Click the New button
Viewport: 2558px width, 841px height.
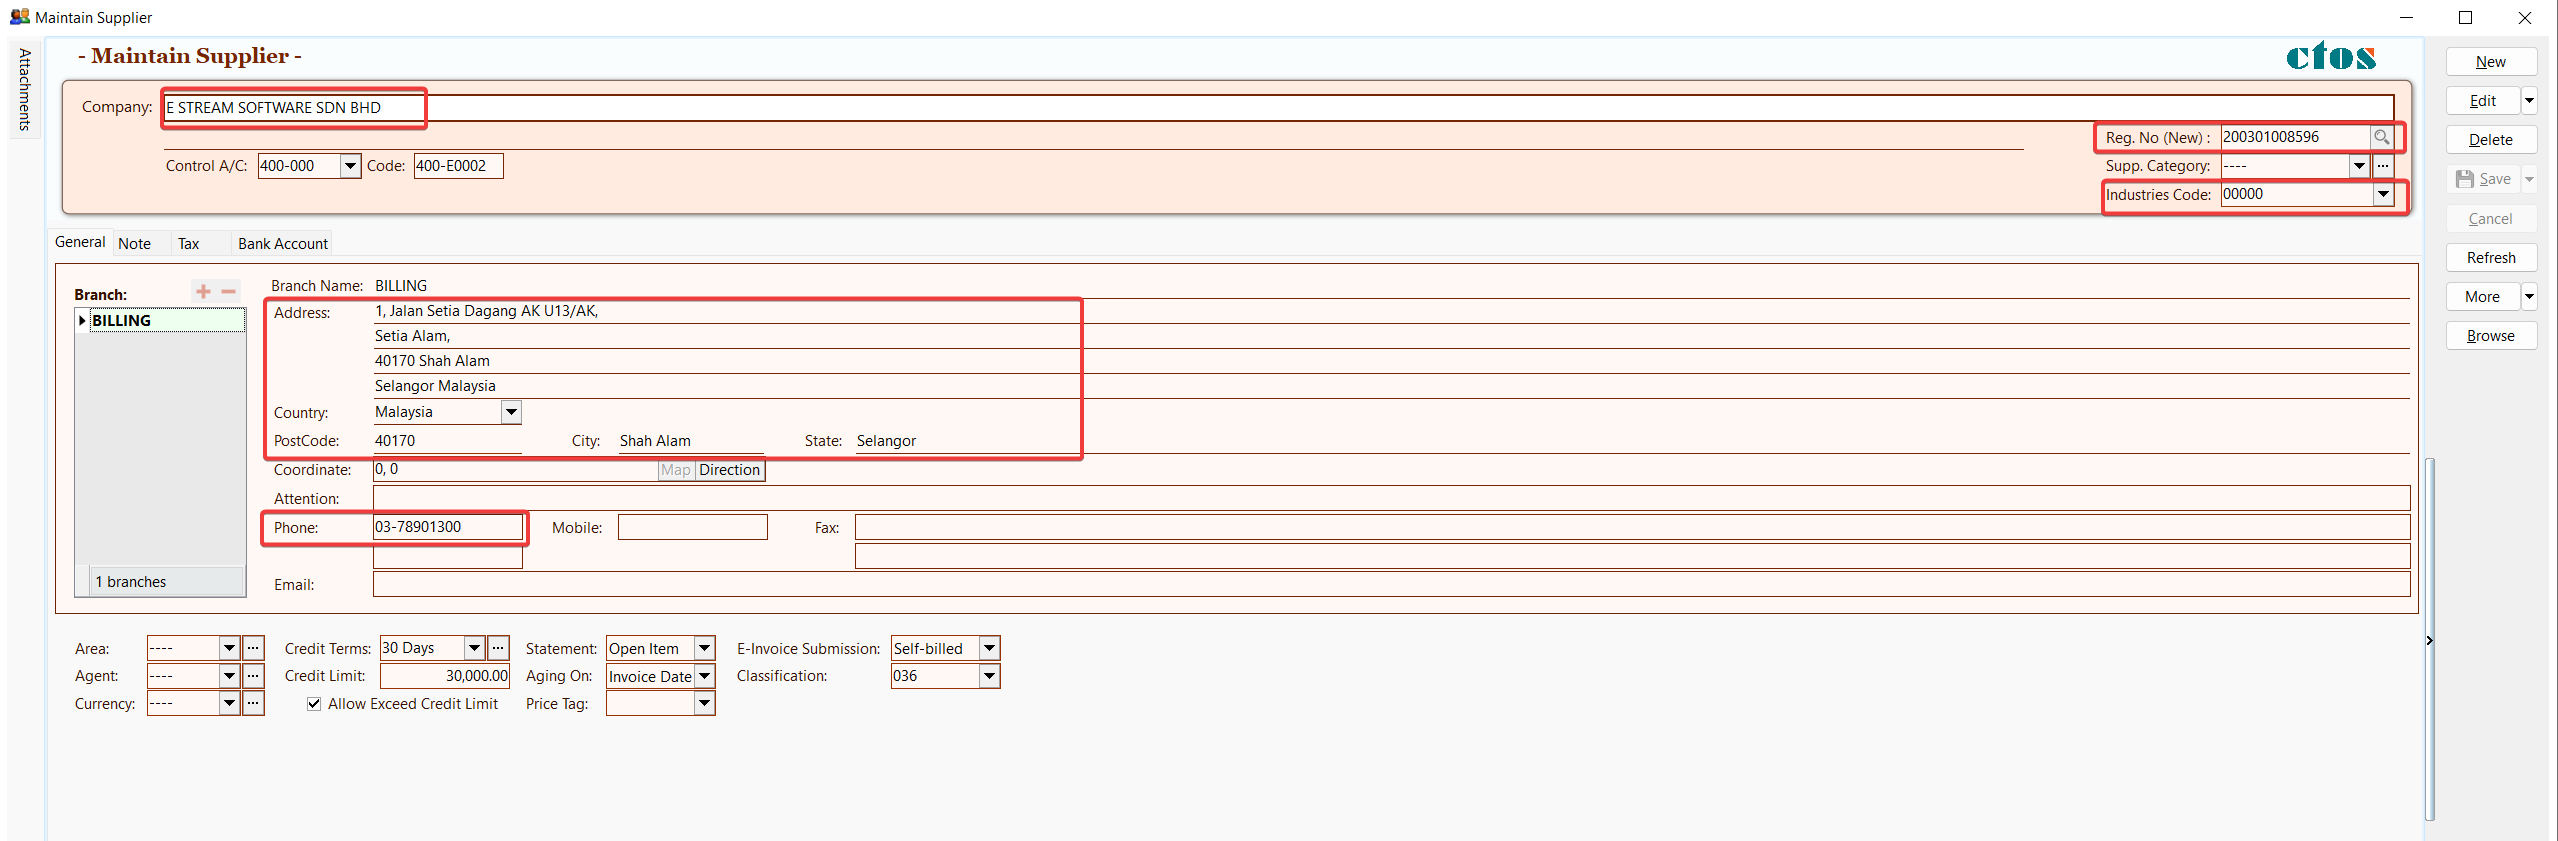[x=2490, y=62]
